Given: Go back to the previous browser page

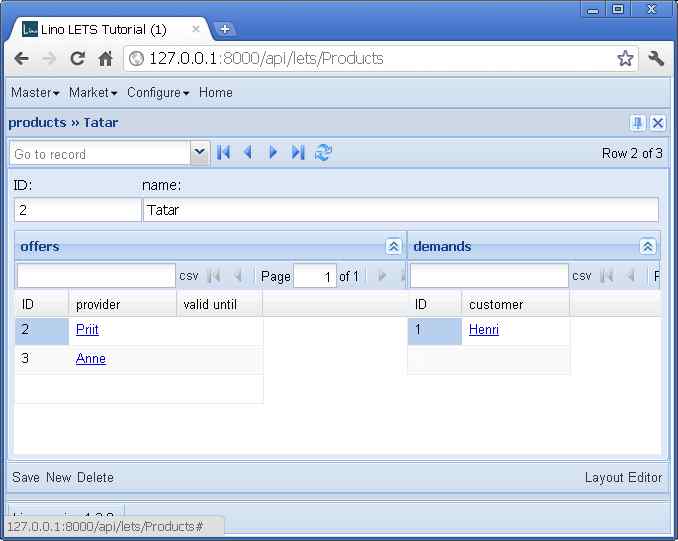Looking at the screenshot, I should coord(22,58).
